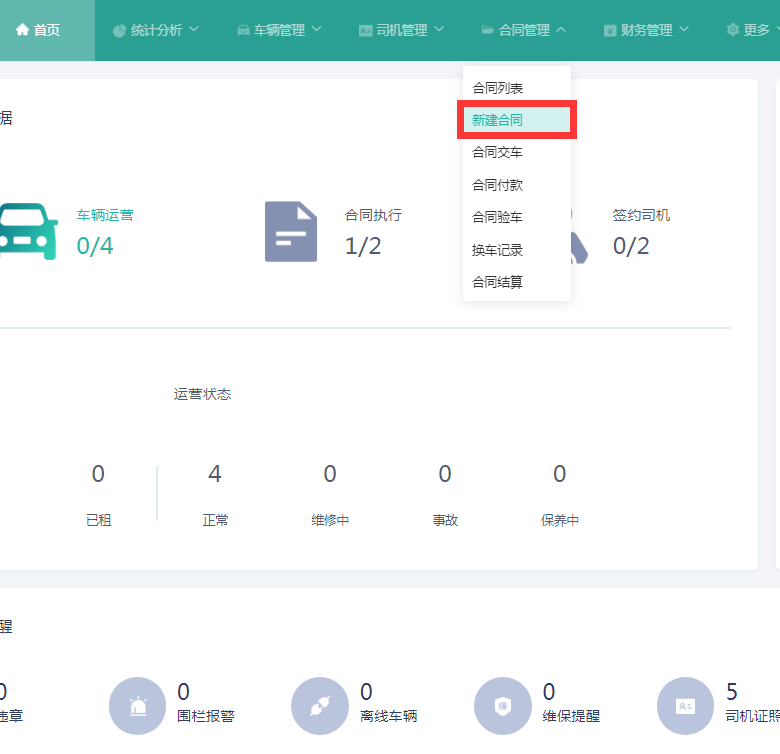Click the 维保提醒 shield icon
The height and width of the screenshot is (754, 780).
(503, 706)
